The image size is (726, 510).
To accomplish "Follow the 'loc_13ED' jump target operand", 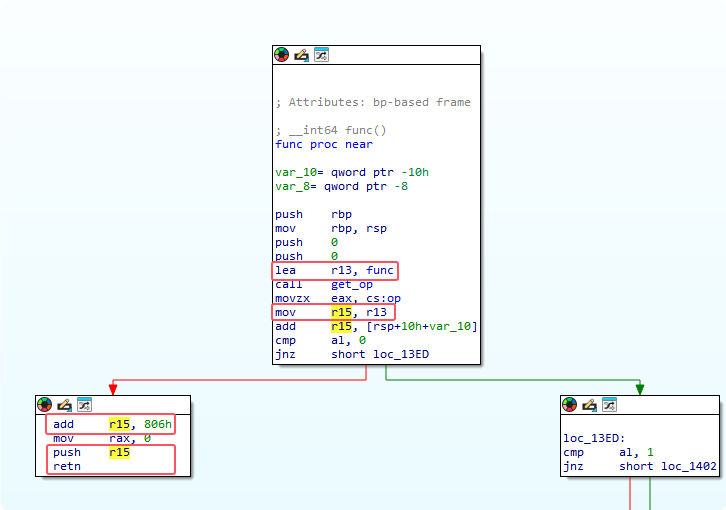I will [401, 354].
